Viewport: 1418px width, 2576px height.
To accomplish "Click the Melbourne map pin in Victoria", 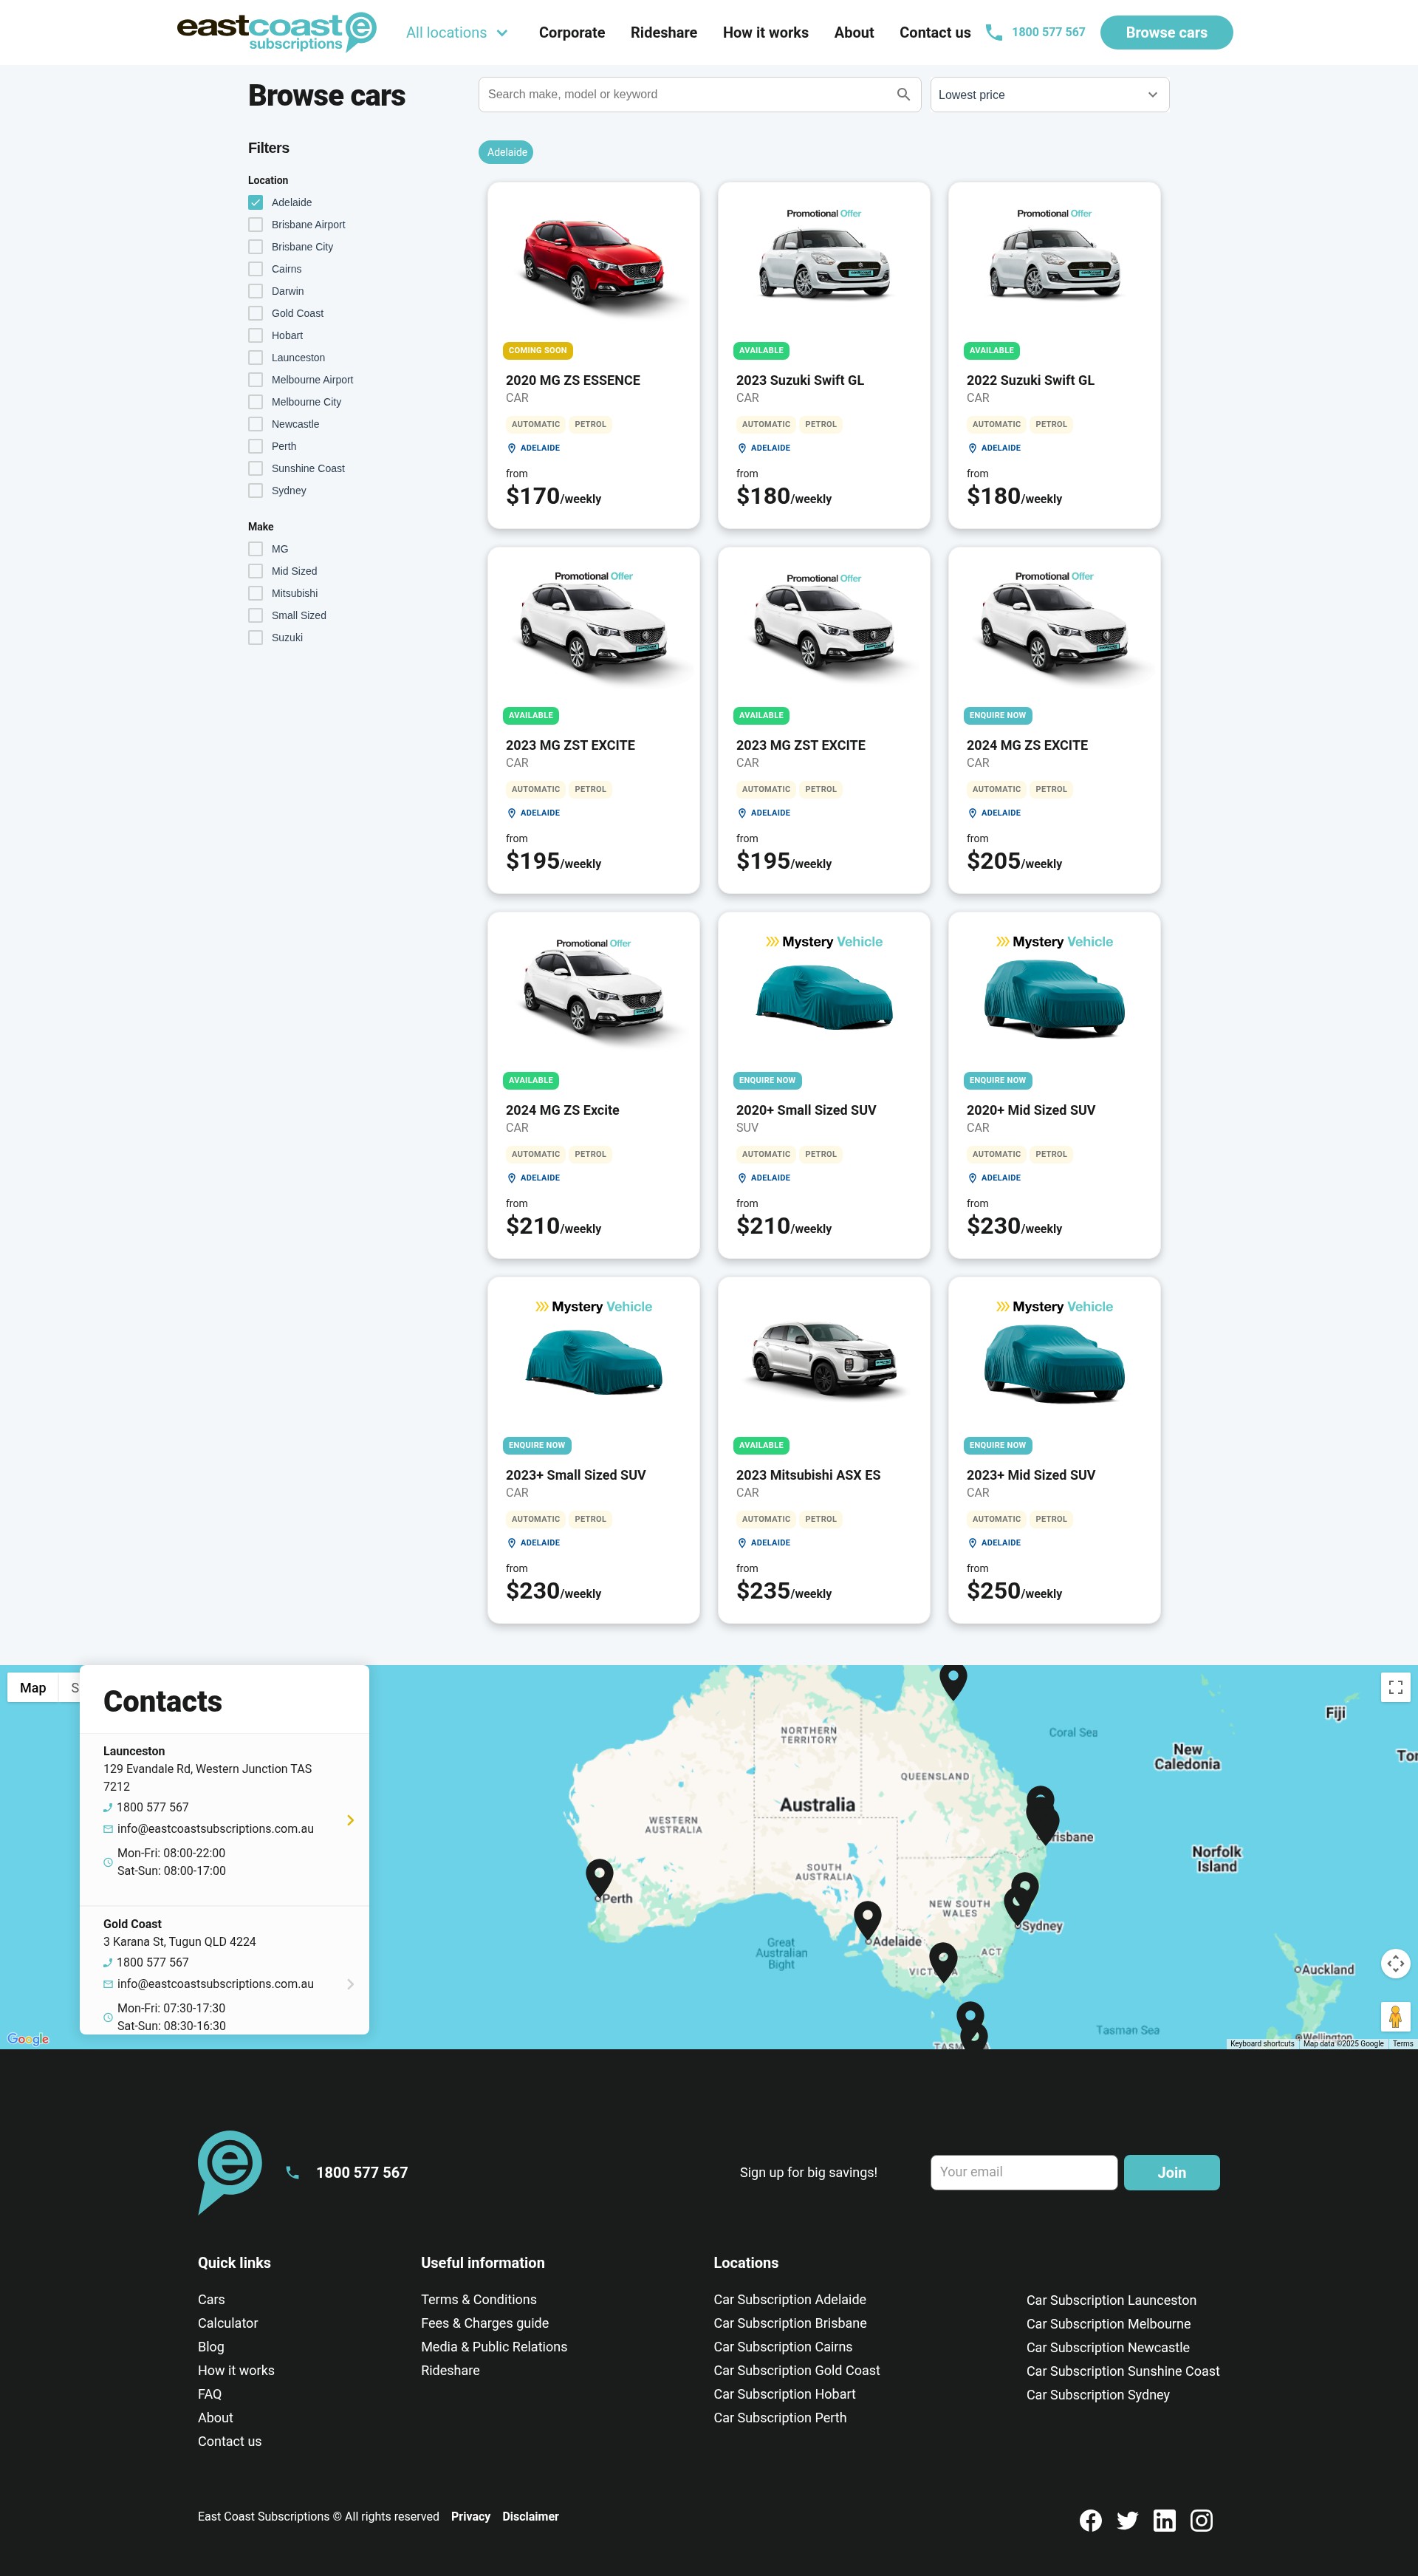I will (943, 1962).
